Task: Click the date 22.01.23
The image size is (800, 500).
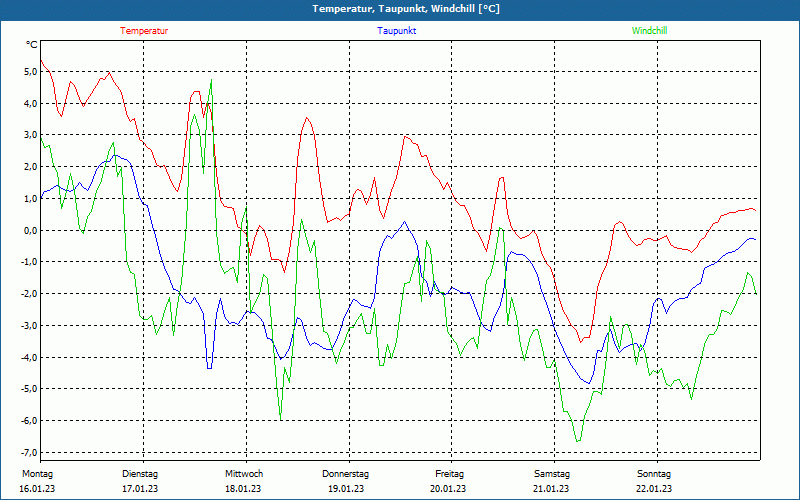Action: coord(654,489)
